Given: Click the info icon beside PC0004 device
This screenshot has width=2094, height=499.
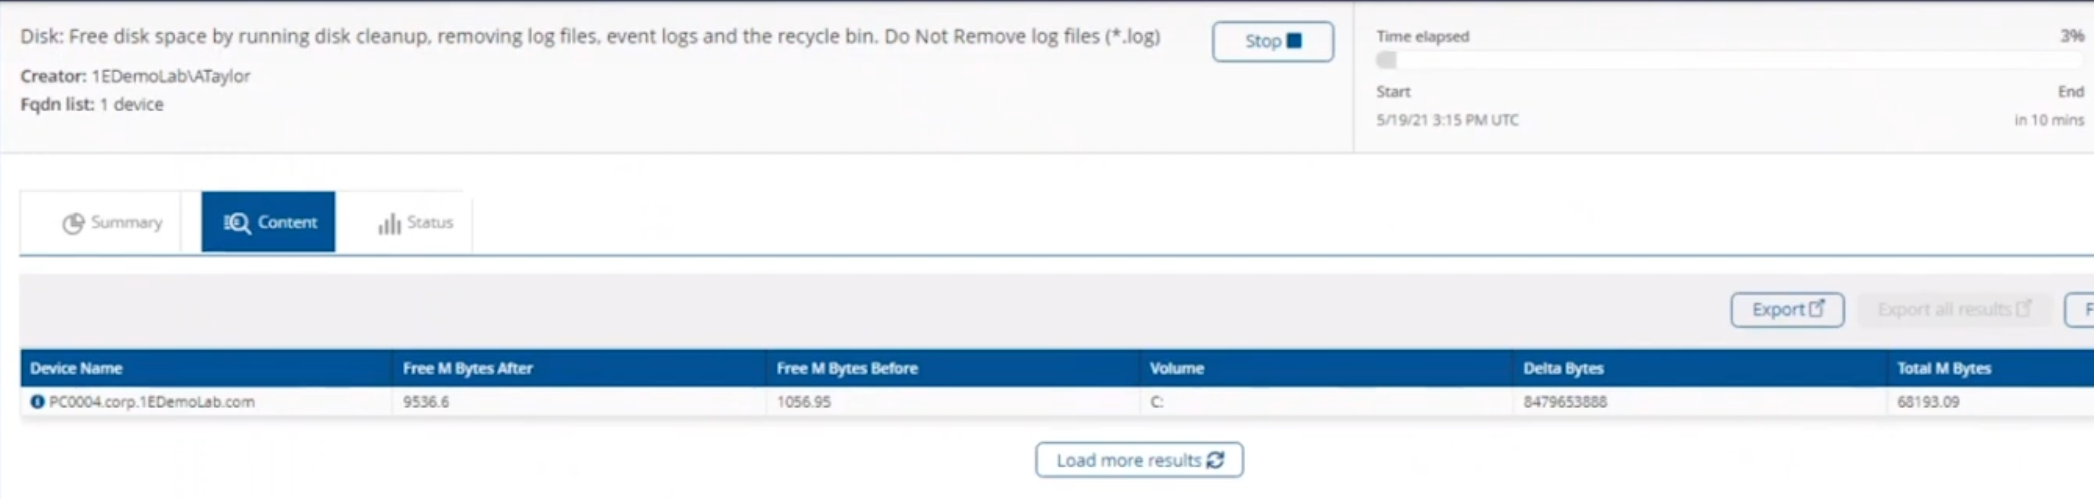Looking at the screenshot, I should (x=37, y=402).
